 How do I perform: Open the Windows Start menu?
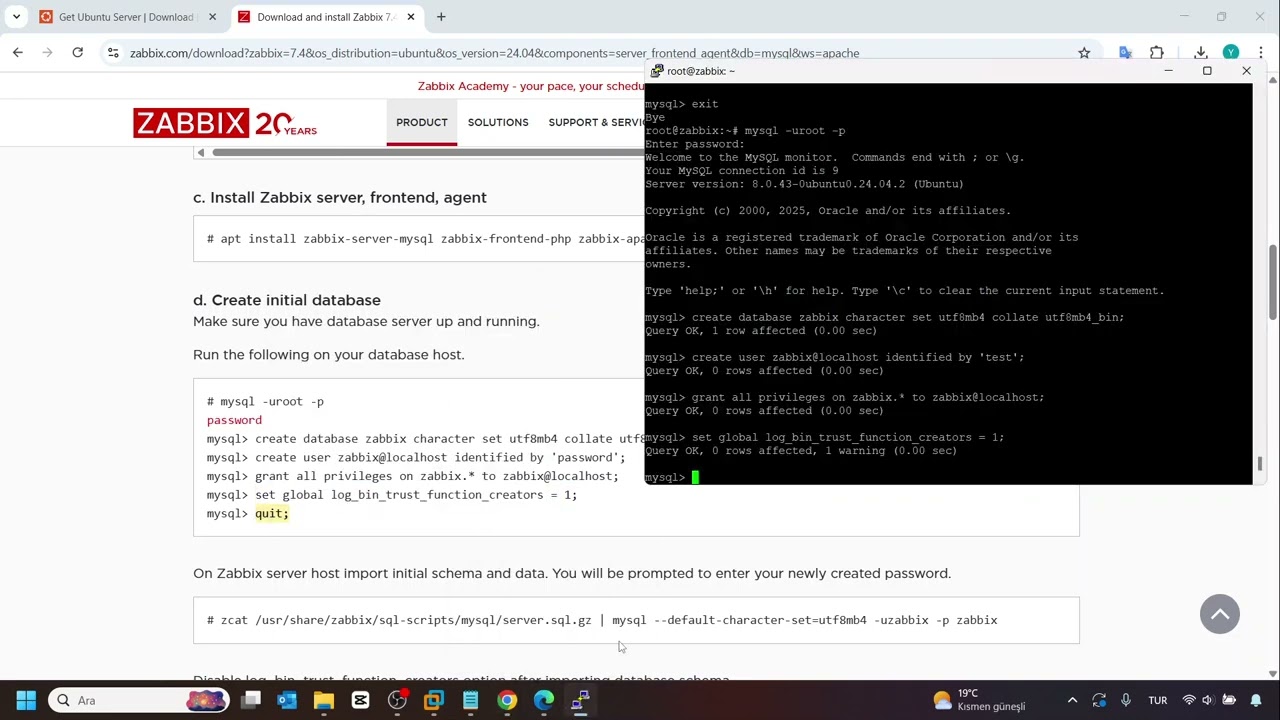coord(26,700)
